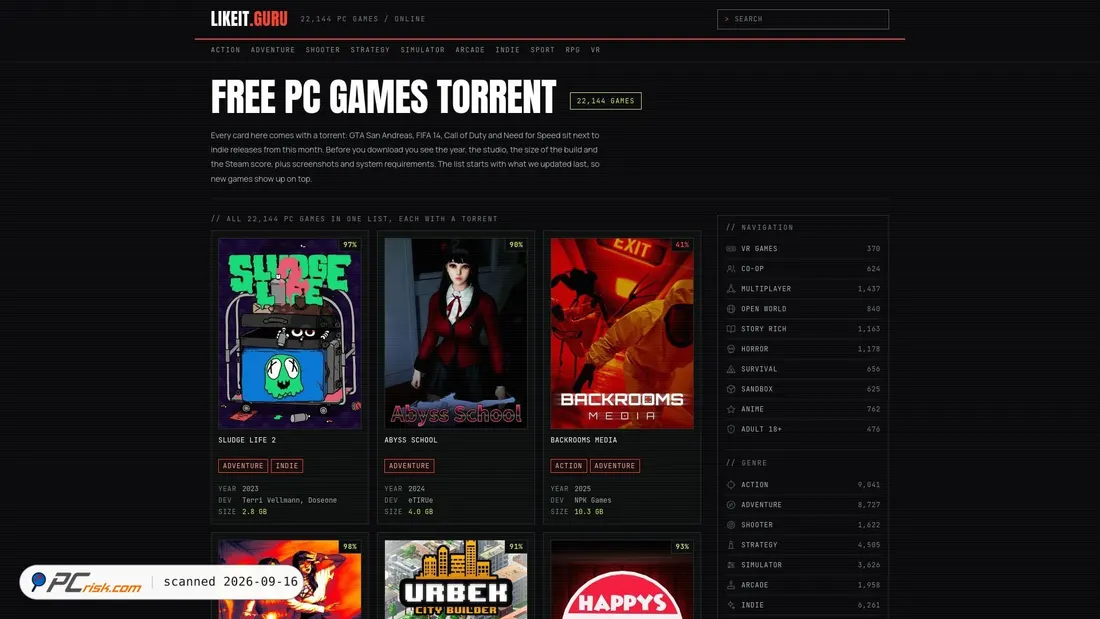Click the Indie genre sparkle icon
1100x619 pixels.
[x=731, y=605]
